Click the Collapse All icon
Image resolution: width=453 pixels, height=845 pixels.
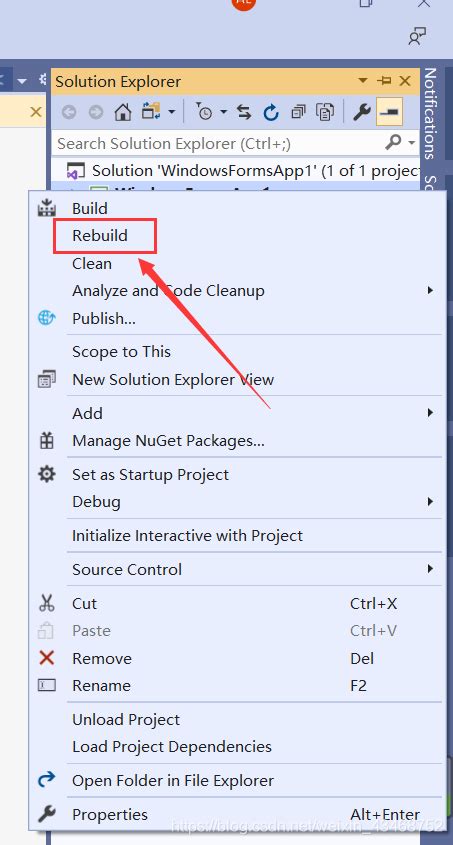tap(298, 112)
